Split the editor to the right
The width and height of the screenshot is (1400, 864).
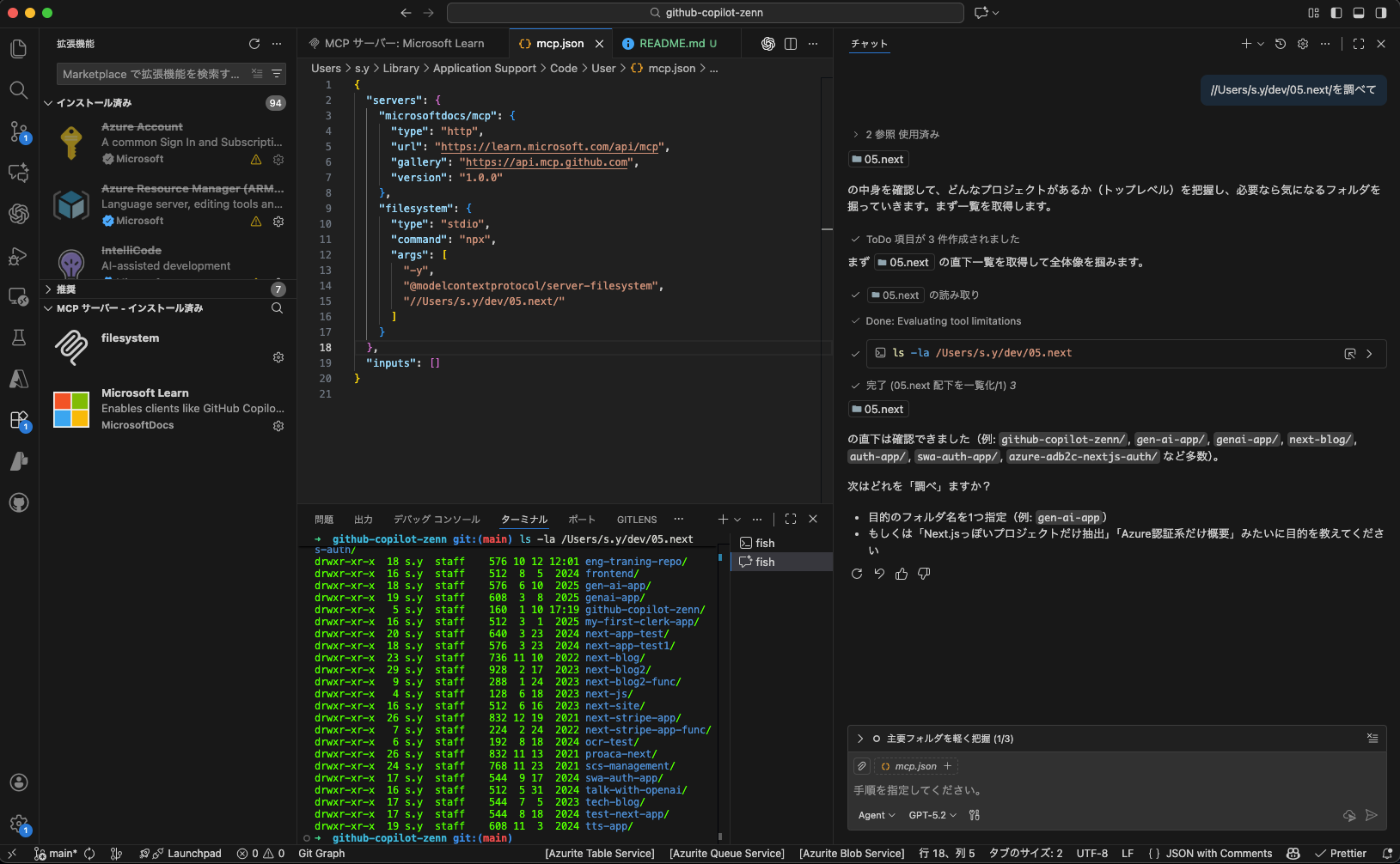790,44
